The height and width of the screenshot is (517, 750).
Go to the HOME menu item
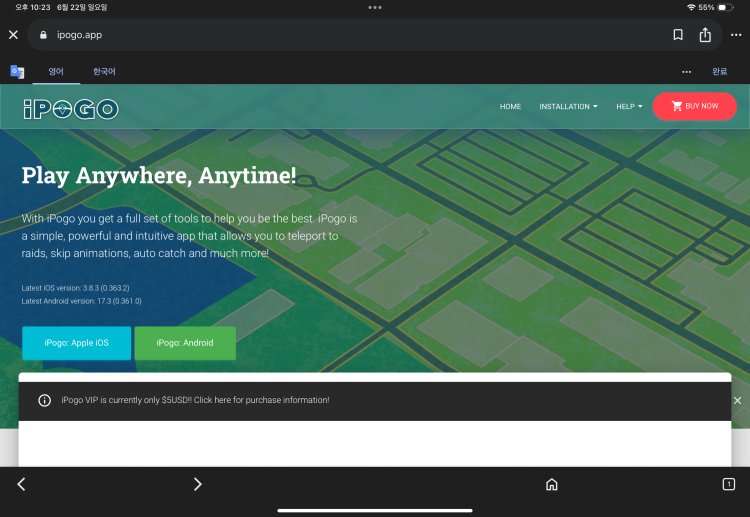point(510,107)
